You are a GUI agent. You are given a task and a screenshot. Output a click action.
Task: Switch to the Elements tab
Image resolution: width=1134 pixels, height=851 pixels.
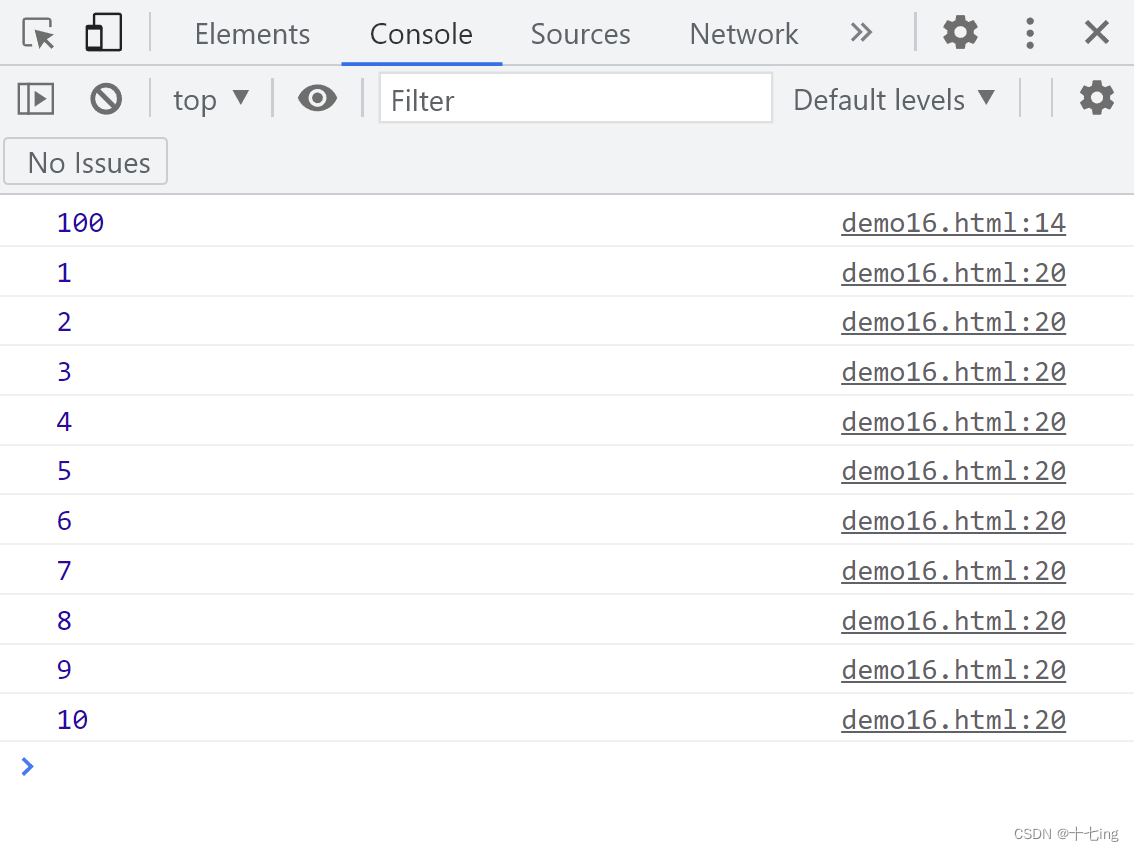252,34
